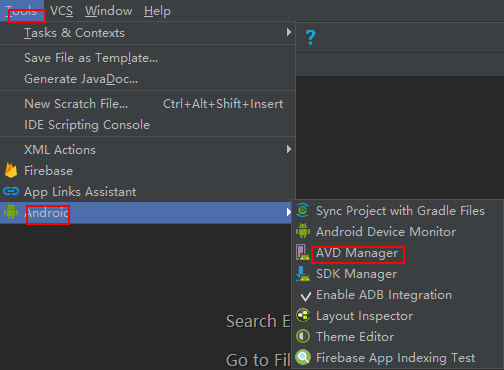Toggle the Enable ADB Integration checkmark
Image resolution: width=504 pixels, height=370 pixels.
tap(305, 296)
